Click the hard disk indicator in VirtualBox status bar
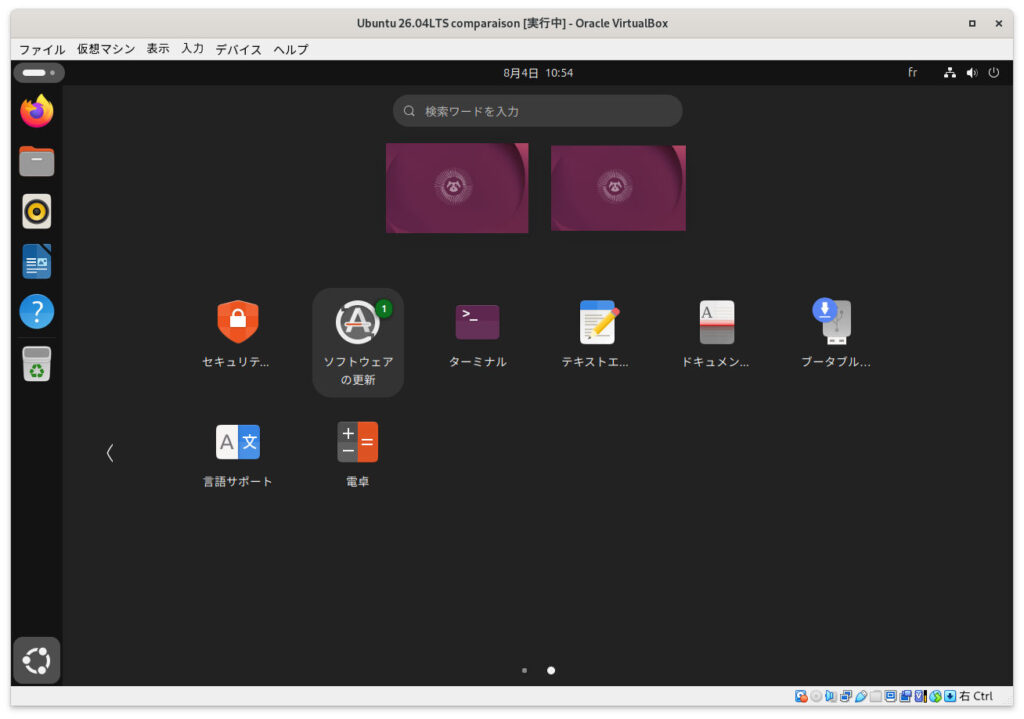 click(x=801, y=696)
